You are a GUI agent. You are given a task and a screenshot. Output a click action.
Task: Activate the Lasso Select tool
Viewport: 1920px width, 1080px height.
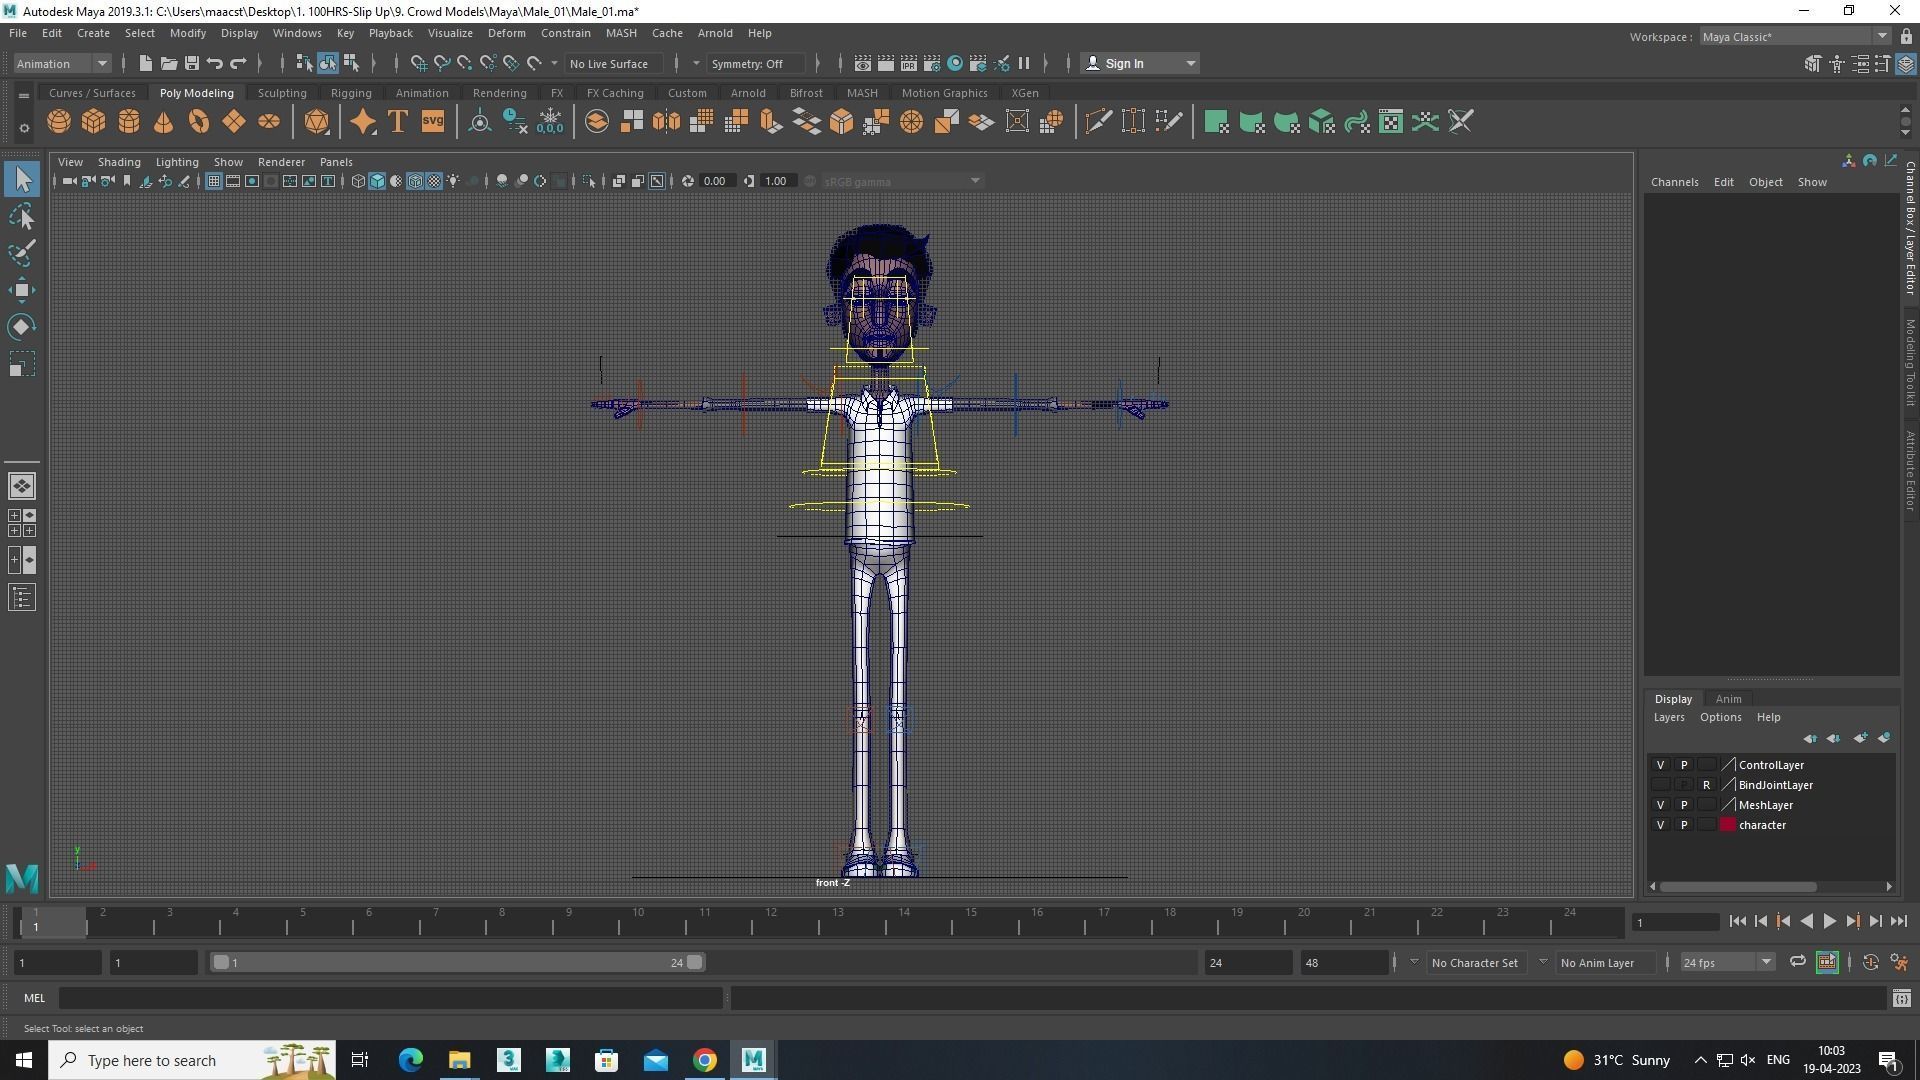[x=22, y=216]
